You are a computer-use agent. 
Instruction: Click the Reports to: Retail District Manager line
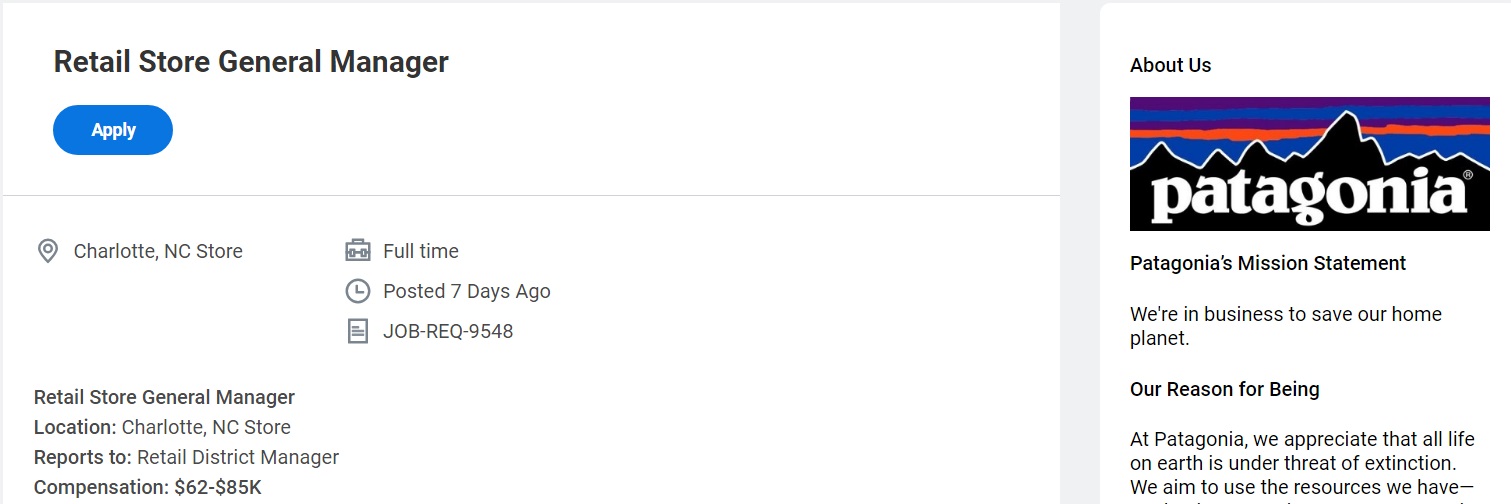(187, 457)
